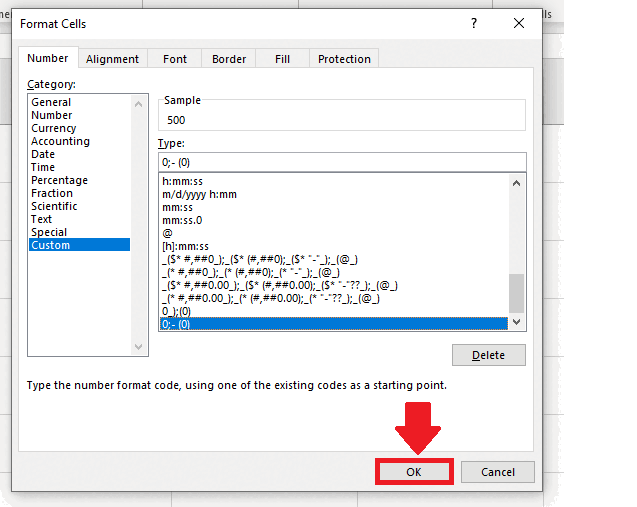Select the Date category
This screenshot has height=507, width=637.
[79, 154]
